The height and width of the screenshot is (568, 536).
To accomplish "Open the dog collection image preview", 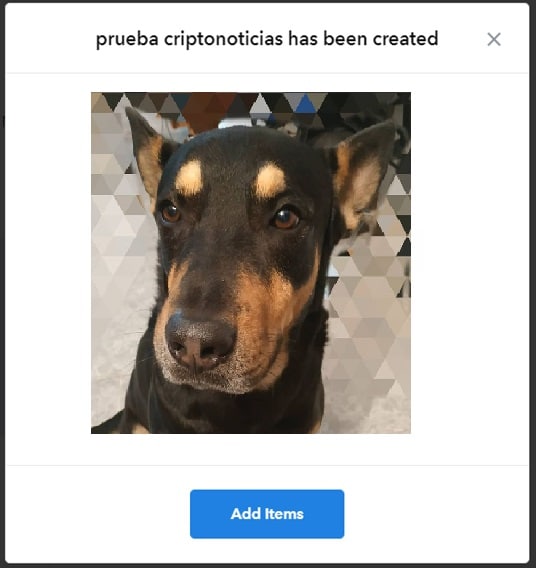I will tap(251, 263).
